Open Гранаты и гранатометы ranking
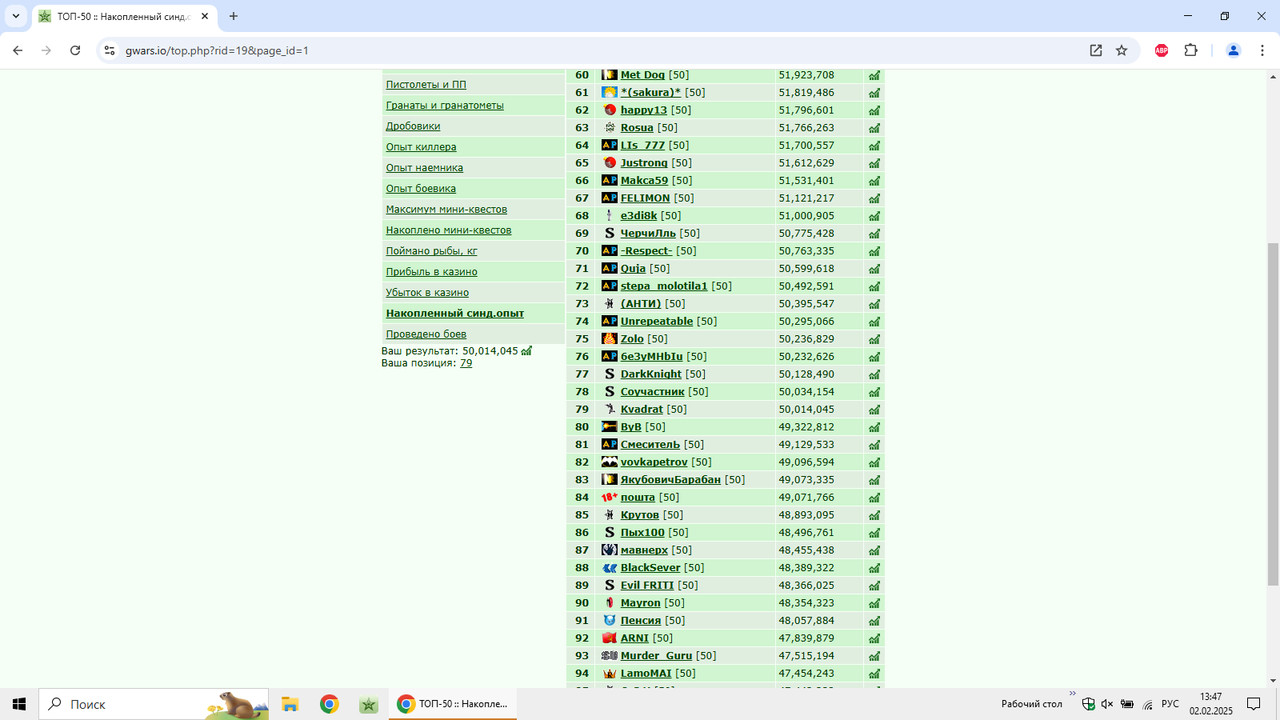 click(x=445, y=106)
